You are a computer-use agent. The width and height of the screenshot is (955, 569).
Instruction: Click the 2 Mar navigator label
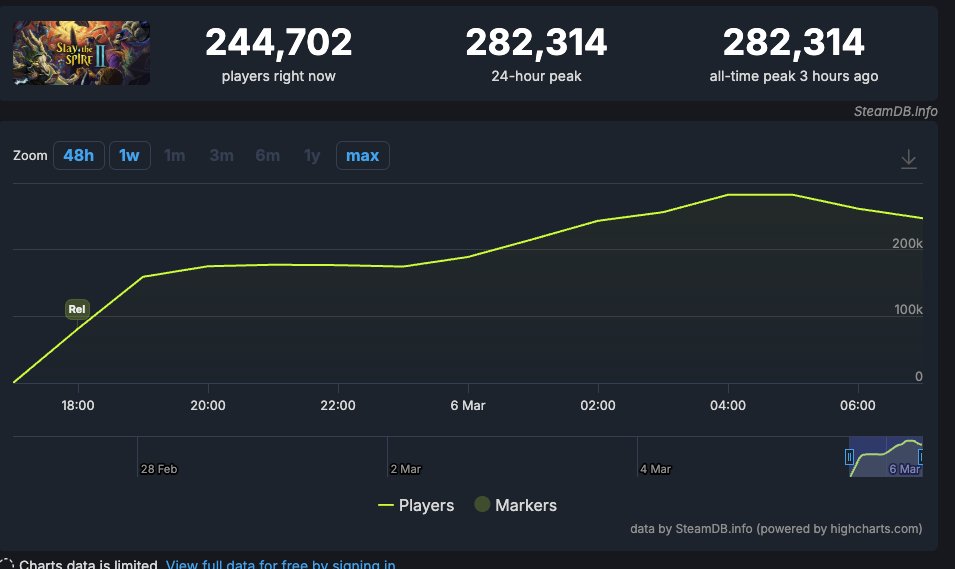pos(406,469)
